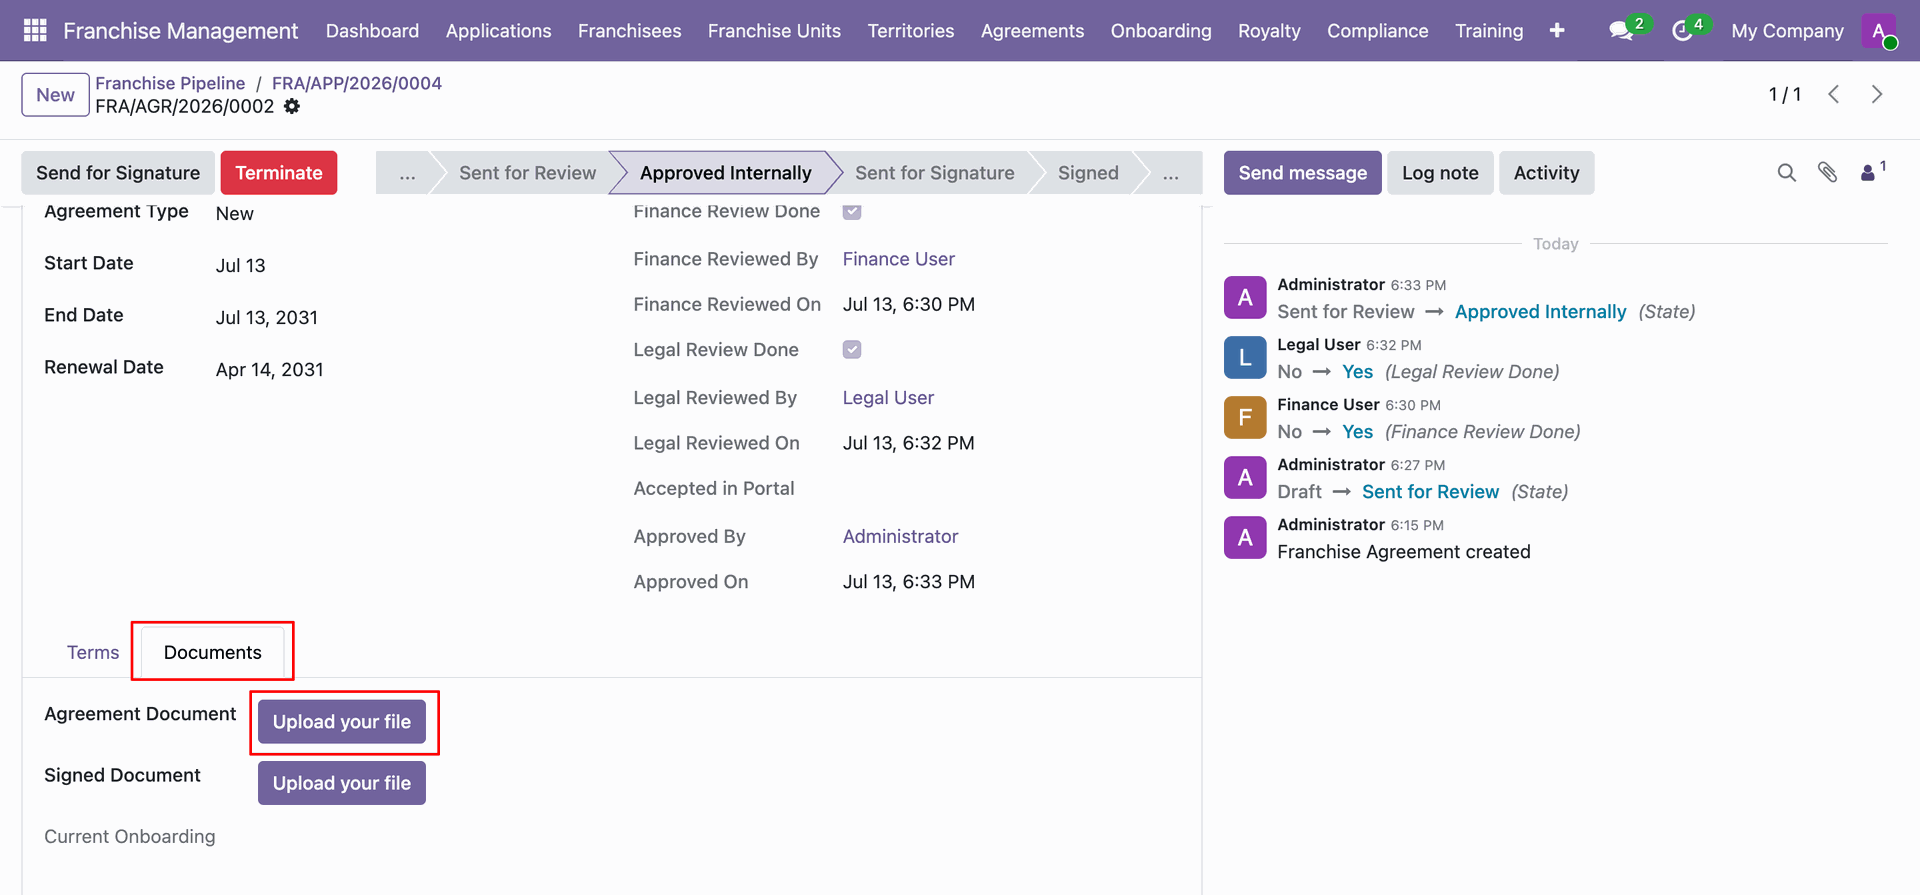Expand earlier stages ellipsis in status bar

coord(407,173)
